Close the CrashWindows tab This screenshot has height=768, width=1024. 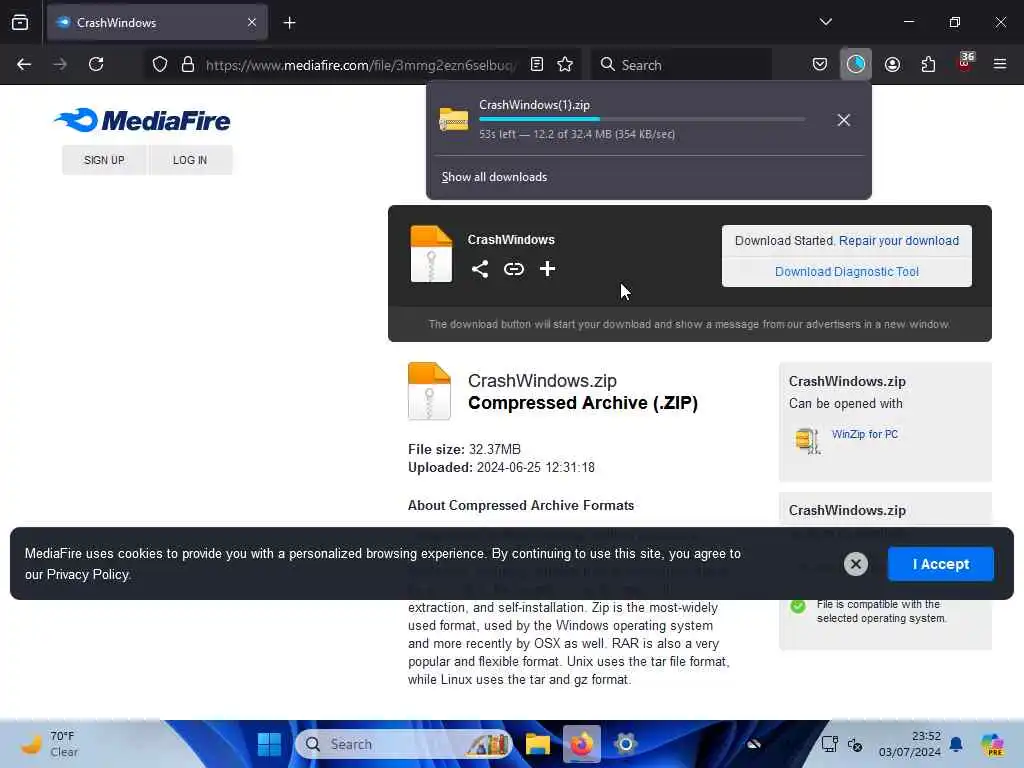251,22
